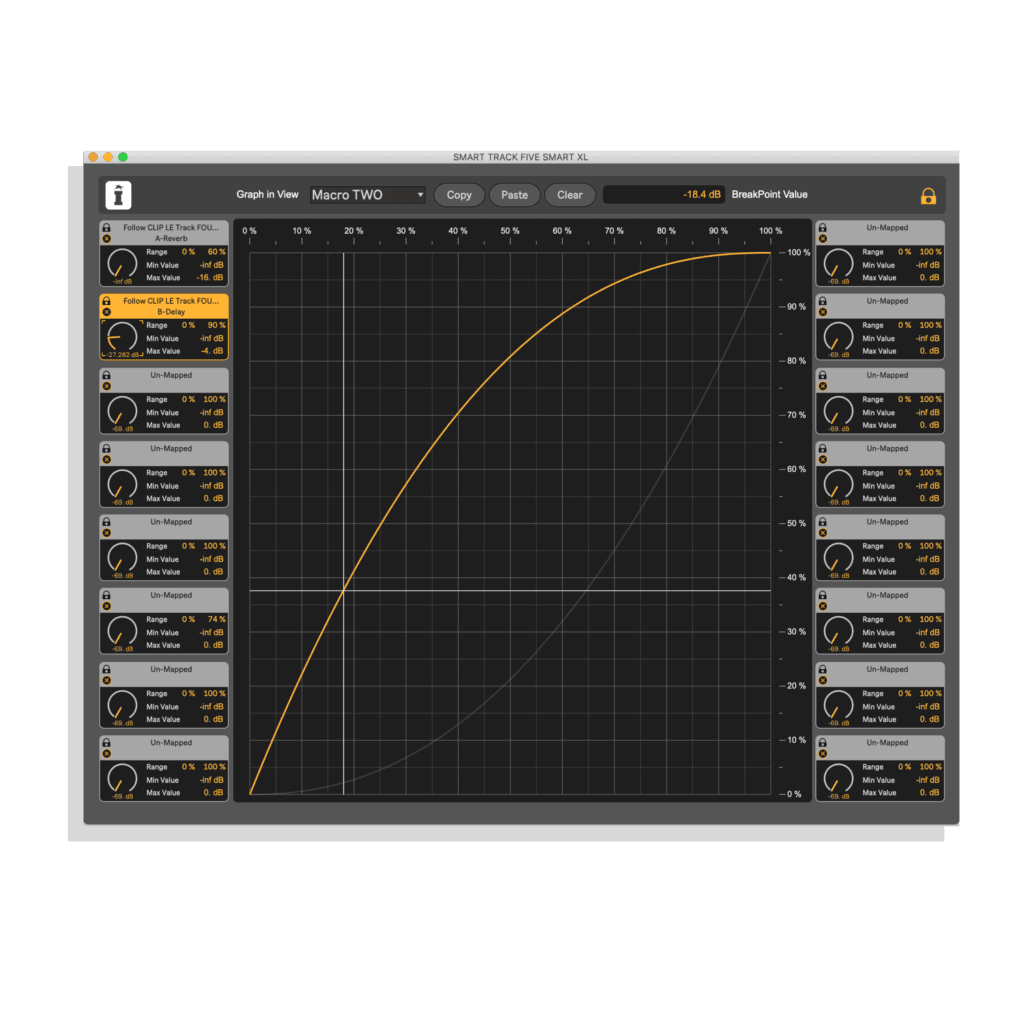Viewport: 1030px width, 1030px height.
Task: Toggle the orange global lock icon
Action: pos(928,196)
